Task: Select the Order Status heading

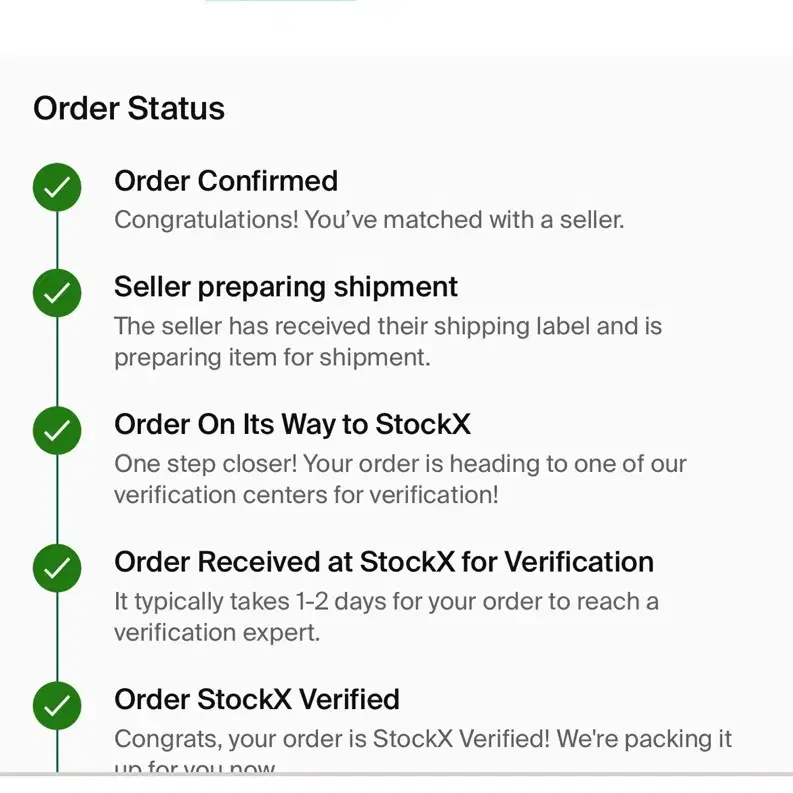Action: (129, 108)
